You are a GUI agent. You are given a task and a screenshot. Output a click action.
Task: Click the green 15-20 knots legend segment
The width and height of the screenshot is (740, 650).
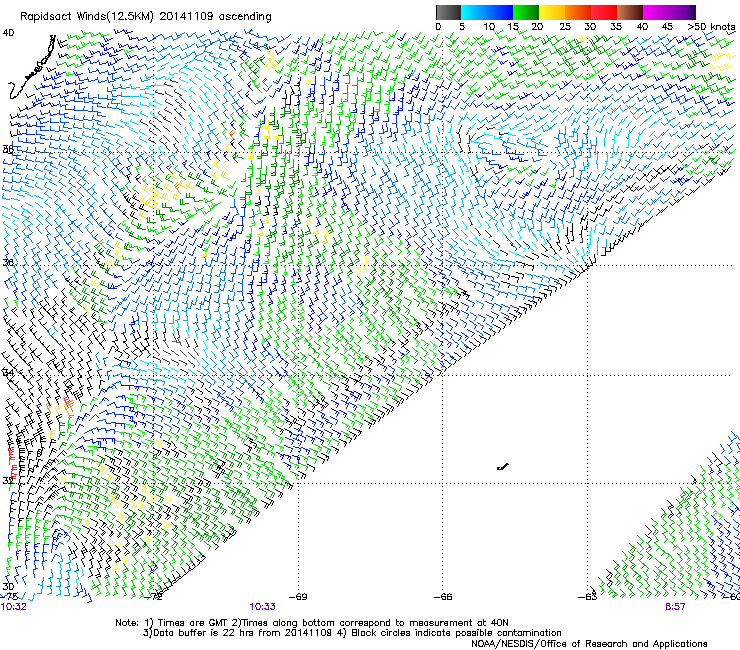(526, 12)
